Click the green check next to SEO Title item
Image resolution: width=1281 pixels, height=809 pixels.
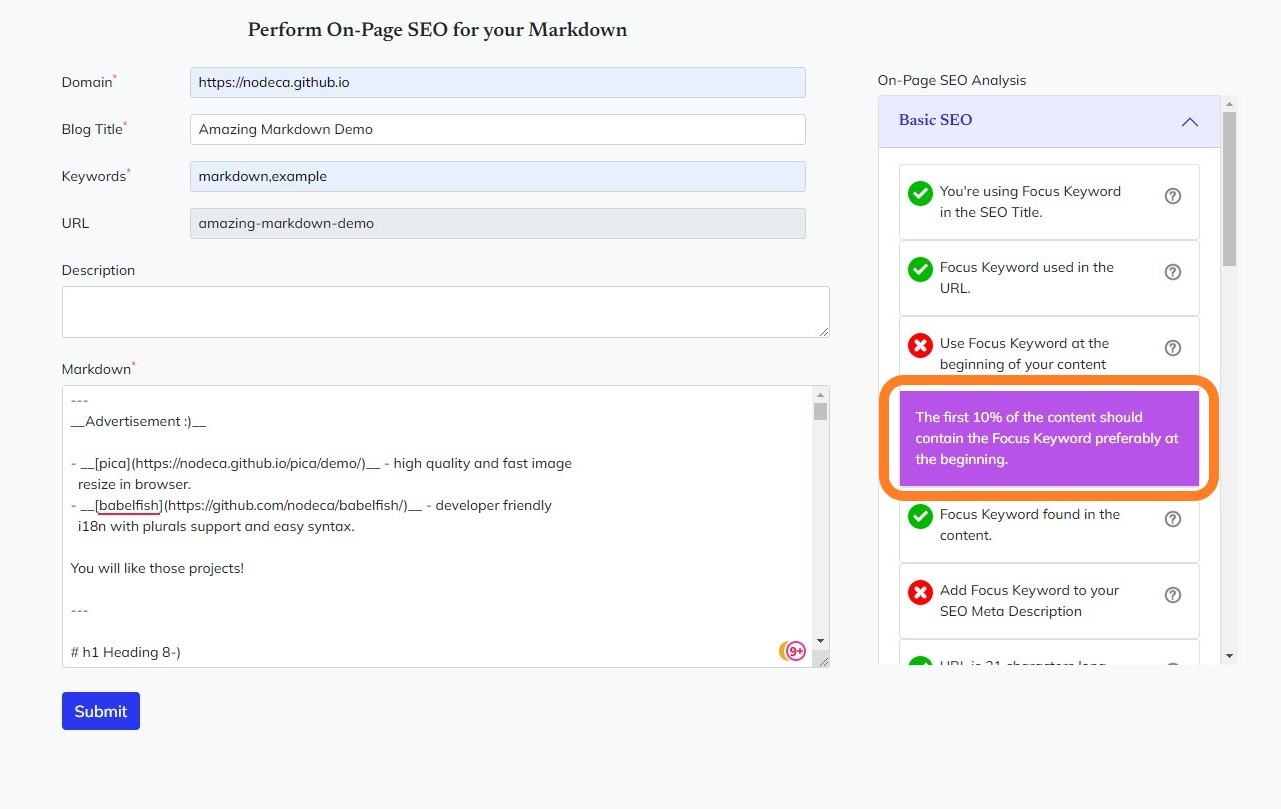[x=920, y=193]
